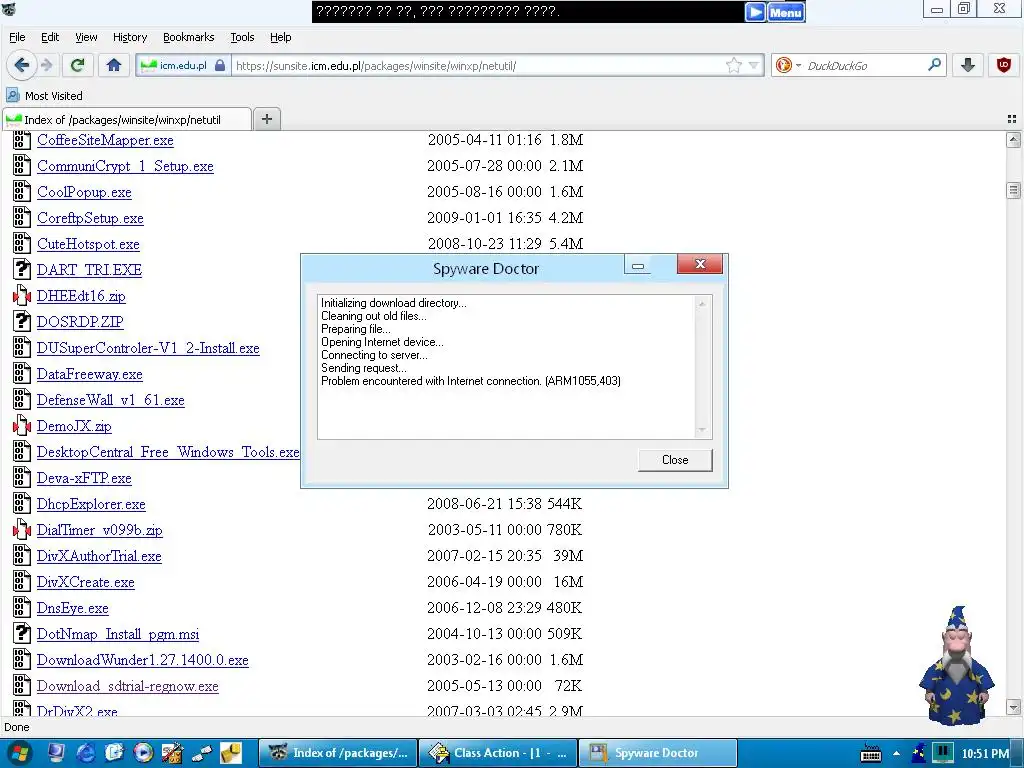Click the binary icon beside DnsEye.exe
This screenshot has width=1024, height=768.
tap(22, 608)
